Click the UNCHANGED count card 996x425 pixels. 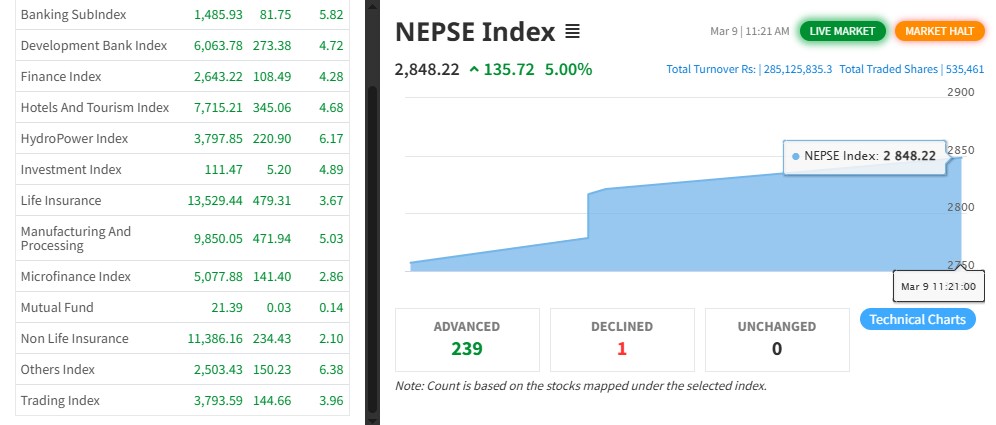point(776,339)
